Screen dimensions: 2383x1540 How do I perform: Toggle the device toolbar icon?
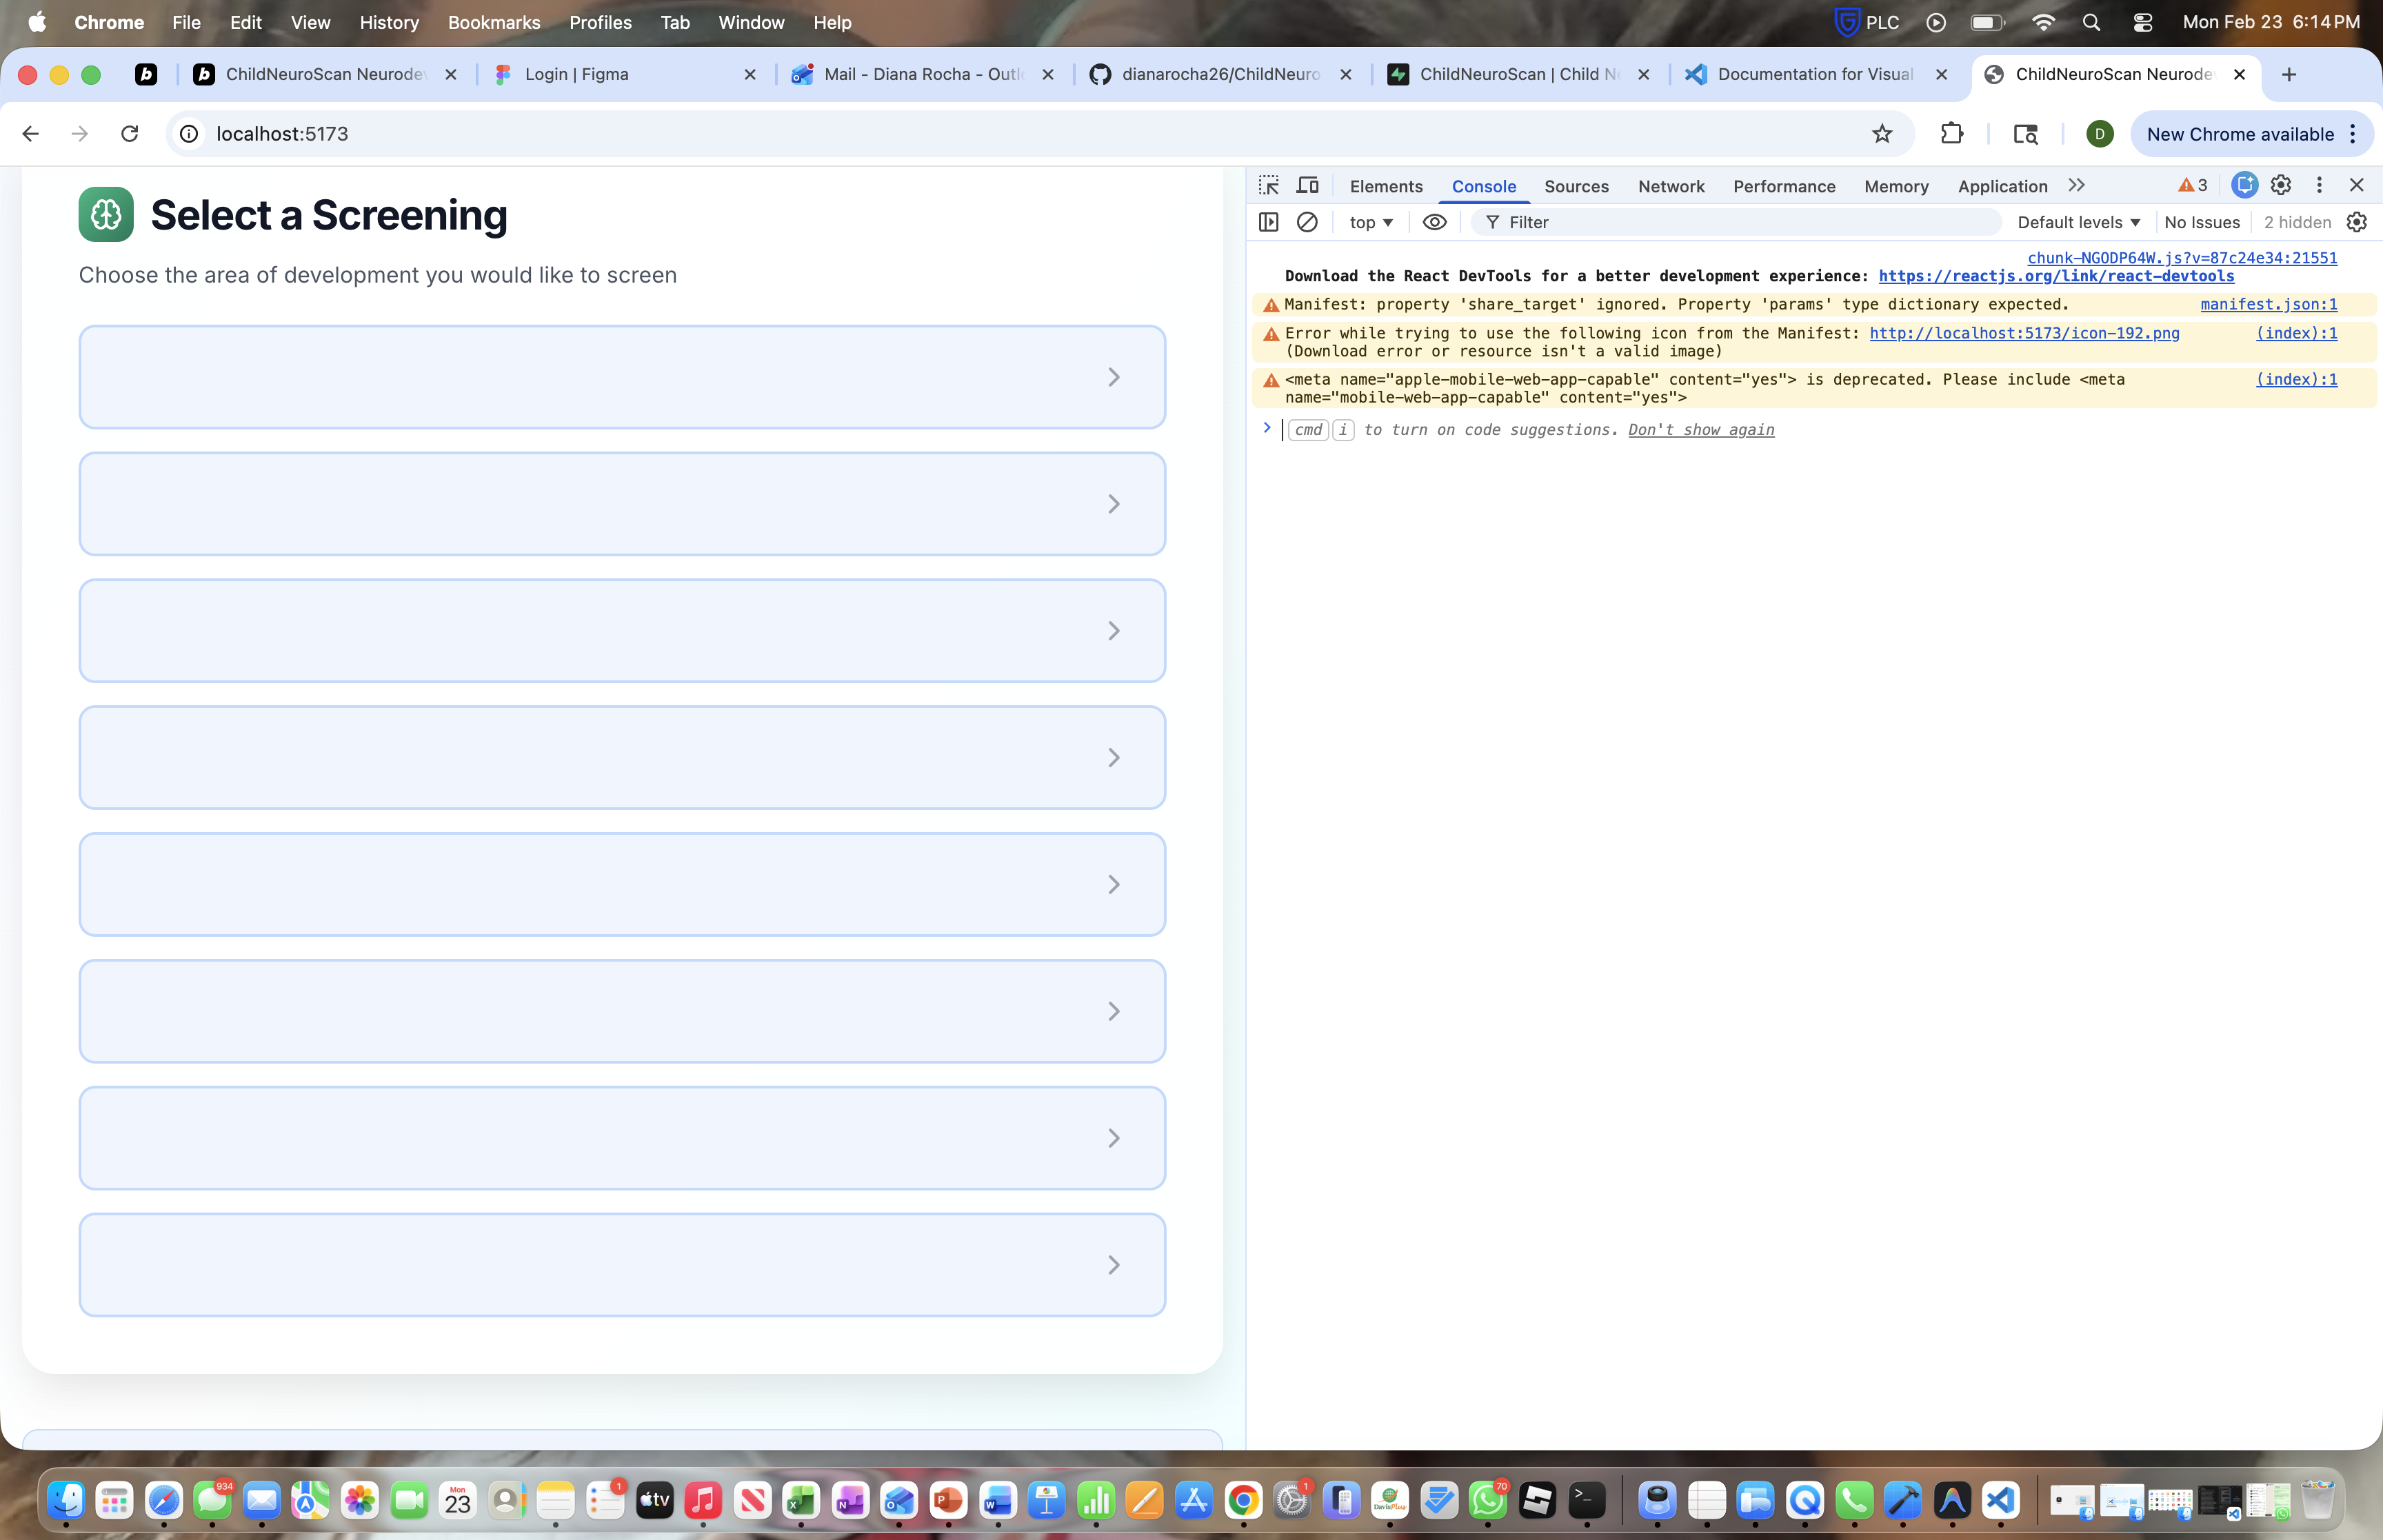1307,185
